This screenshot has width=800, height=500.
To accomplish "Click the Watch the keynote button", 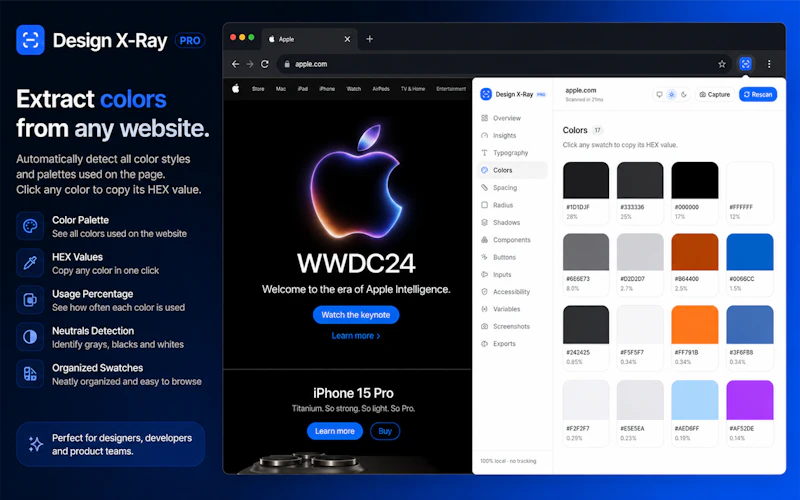I will [x=356, y=315].
